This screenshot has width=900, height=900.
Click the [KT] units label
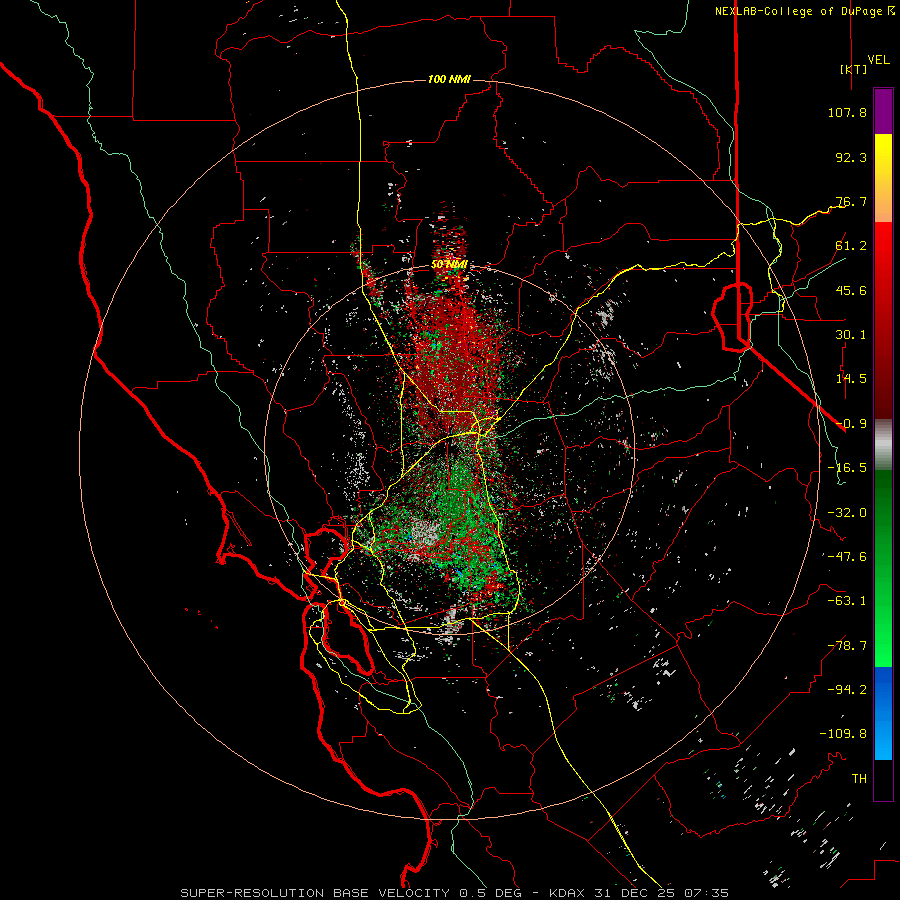click(853, 69)
